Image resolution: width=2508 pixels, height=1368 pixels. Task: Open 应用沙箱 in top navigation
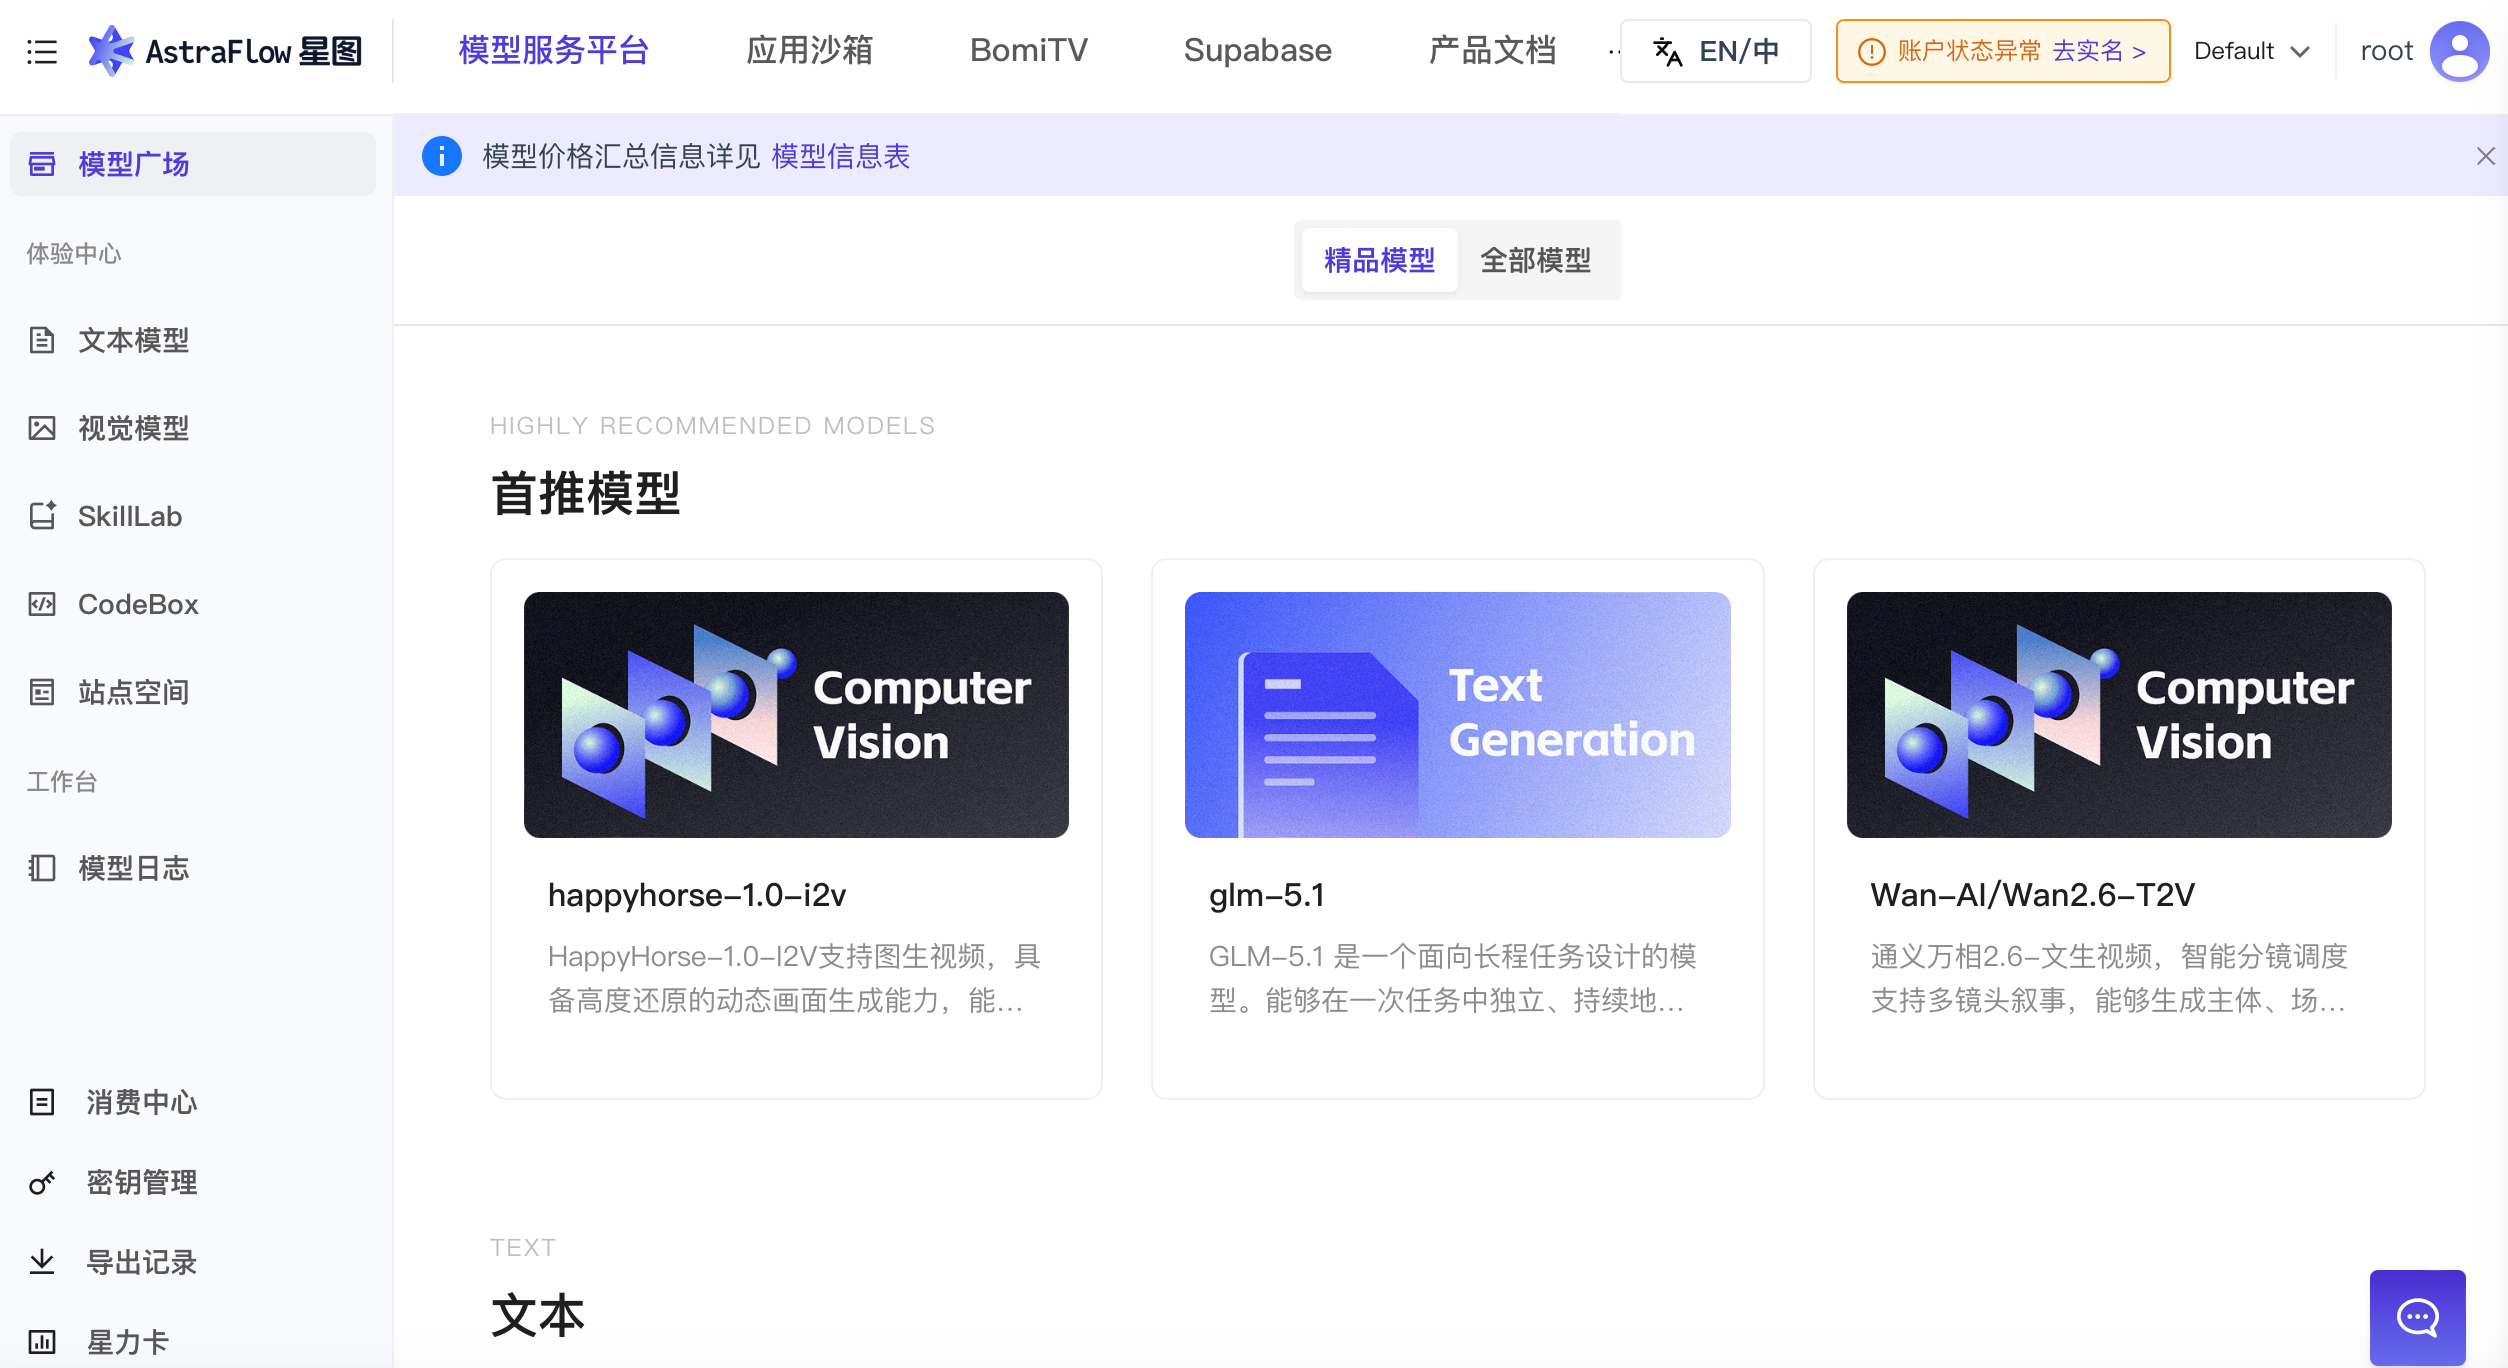pyautogui.click(x=809, y=50)
